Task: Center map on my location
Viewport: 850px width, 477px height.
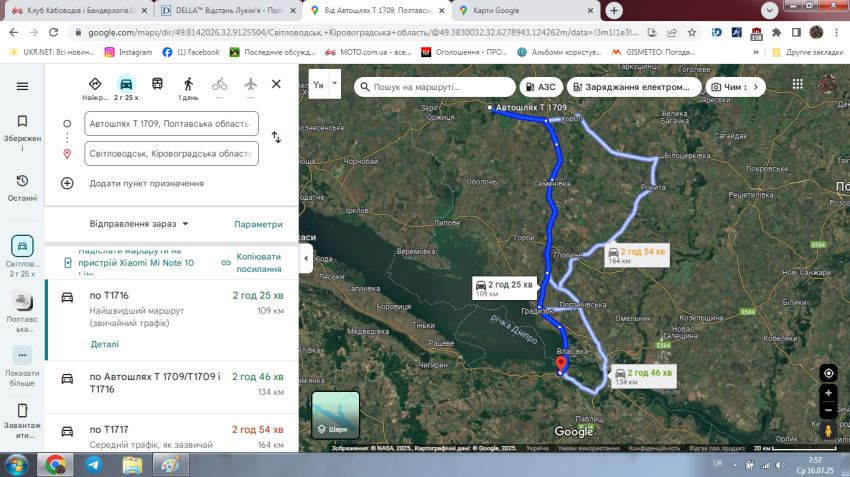Action: pyautogui.click(x=828, y=373)
